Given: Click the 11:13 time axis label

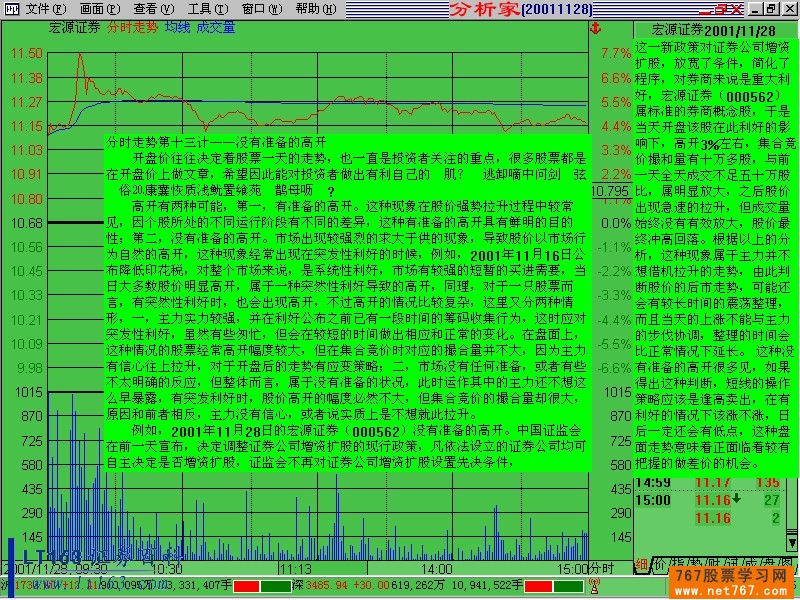Looking at the screenshot, I should pyautogui.click(x=296, y=568).
